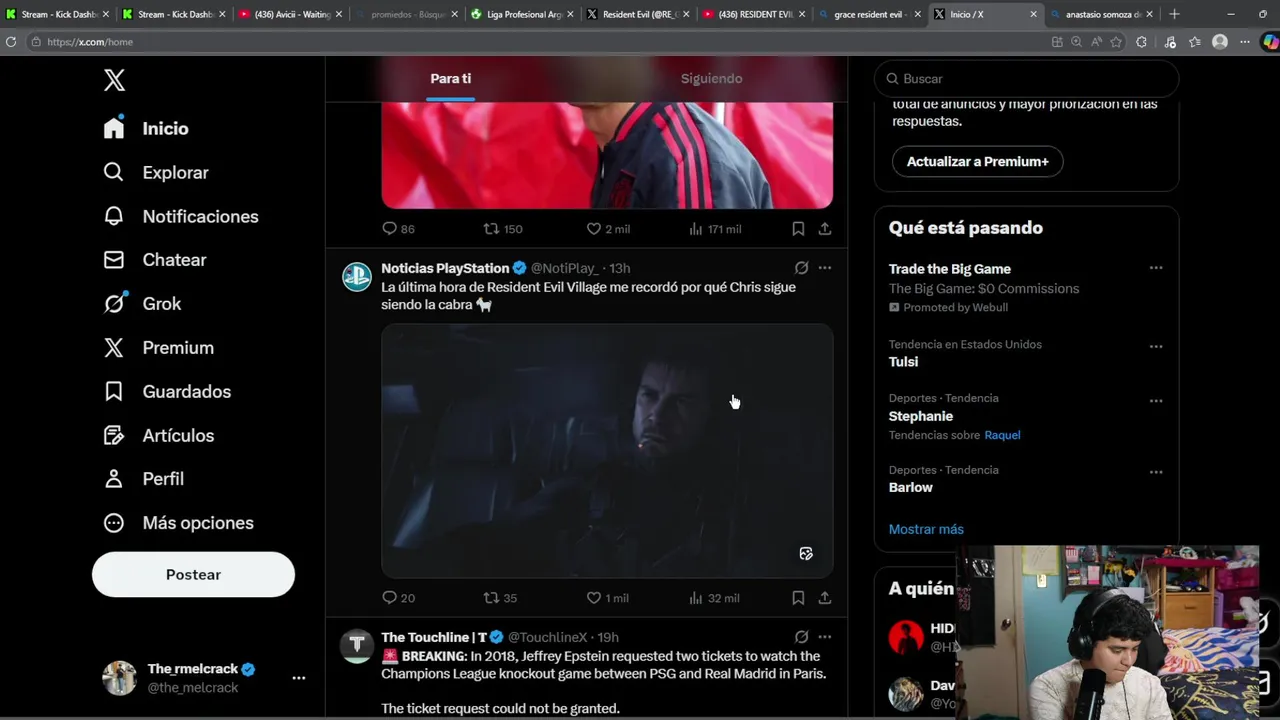Bookmark the Noticias PlayStation post

[x=798, y=598]
